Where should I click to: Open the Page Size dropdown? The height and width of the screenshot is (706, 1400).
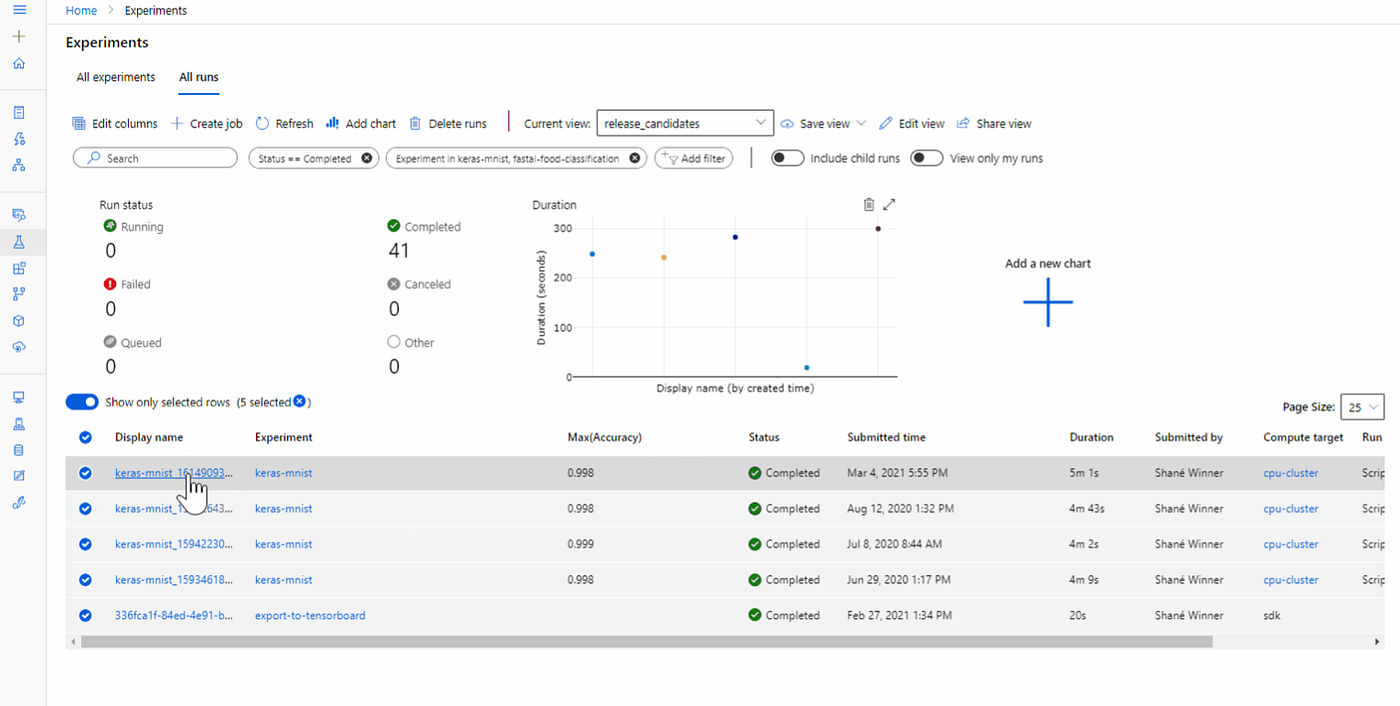tap(1362, 407)
